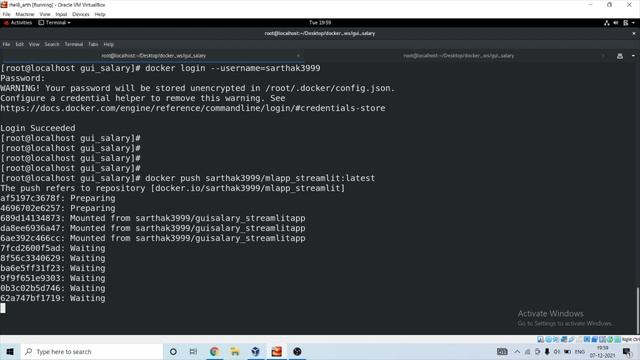Click '6ae392c466cc: Mounted from' line

coord(153,238)
